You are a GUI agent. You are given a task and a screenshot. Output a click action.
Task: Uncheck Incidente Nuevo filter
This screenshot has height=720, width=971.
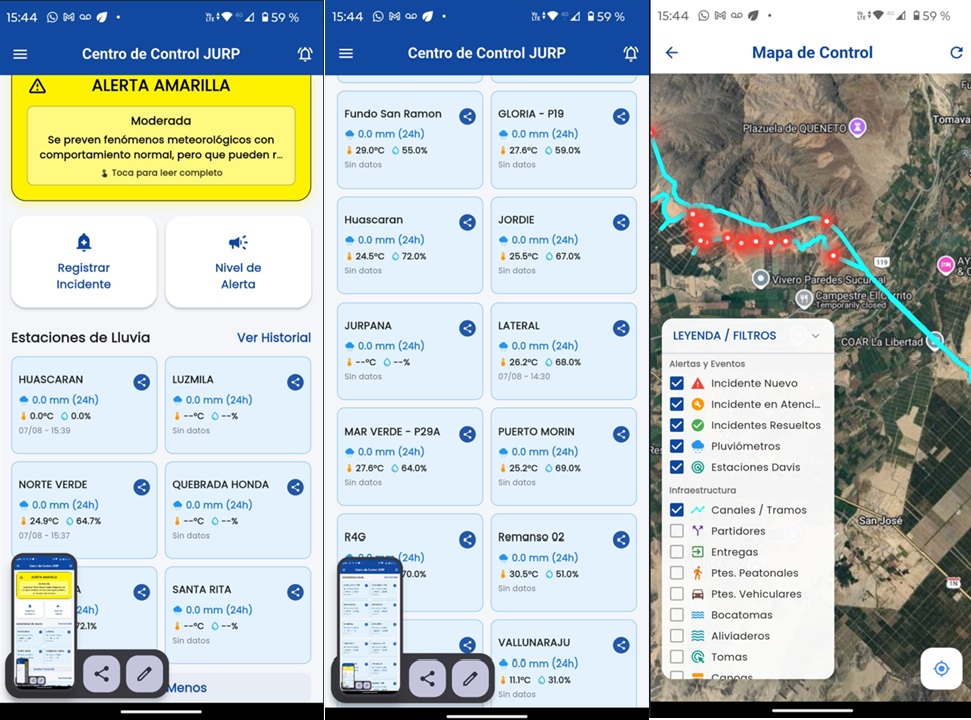(677, 383)
